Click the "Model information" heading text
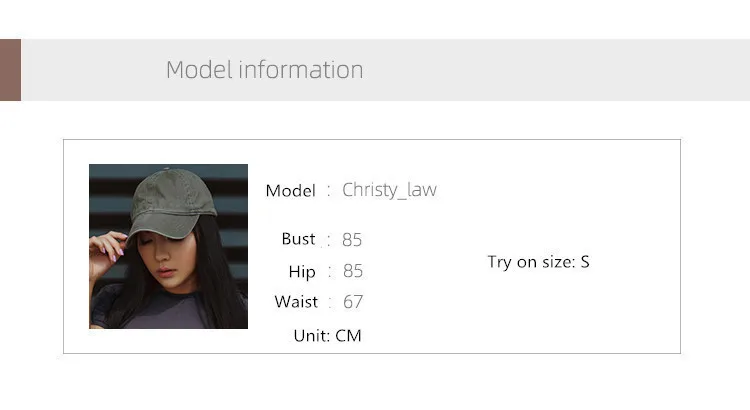The image size is (750, 410). [x=264, y=70]
